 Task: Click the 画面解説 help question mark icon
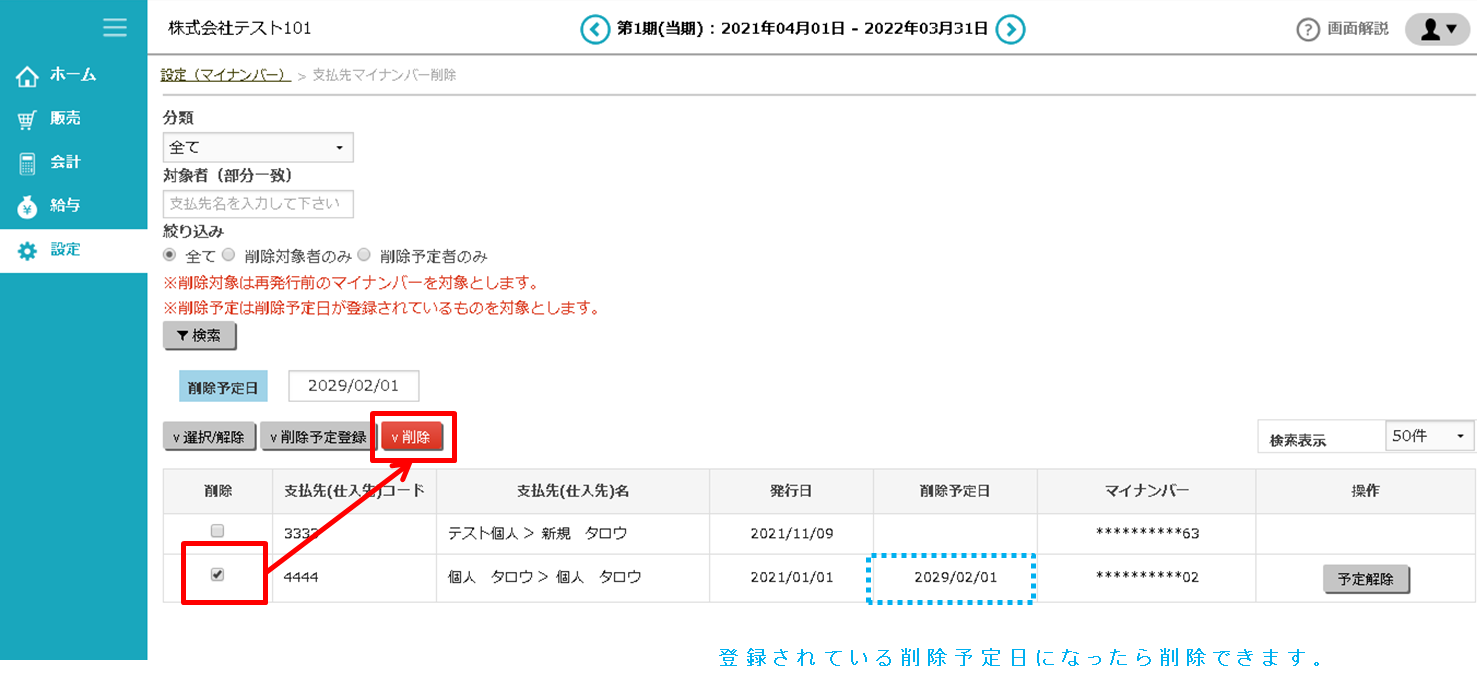point(1308,30)
